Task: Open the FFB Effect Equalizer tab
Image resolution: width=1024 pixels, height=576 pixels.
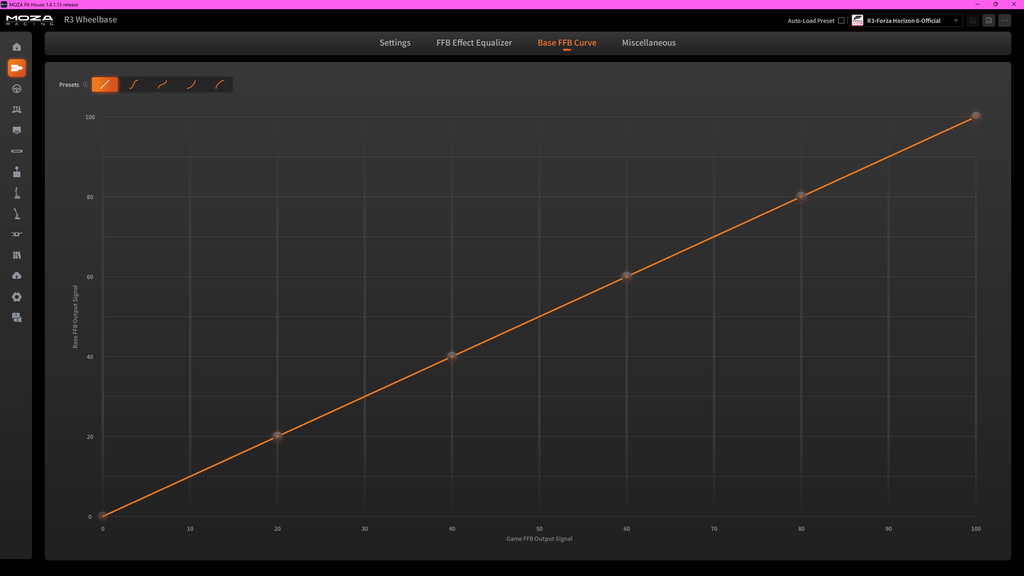Action: click(x=474, y=43)
